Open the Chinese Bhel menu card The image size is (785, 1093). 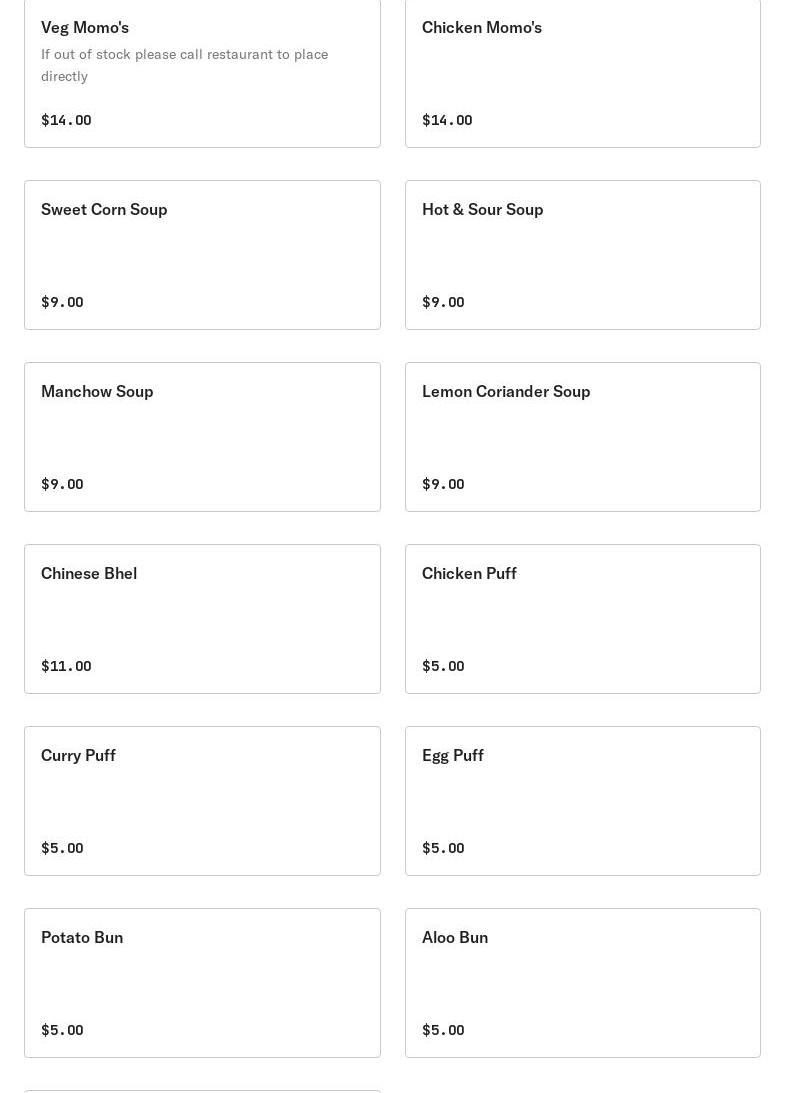tap(202, 618)
